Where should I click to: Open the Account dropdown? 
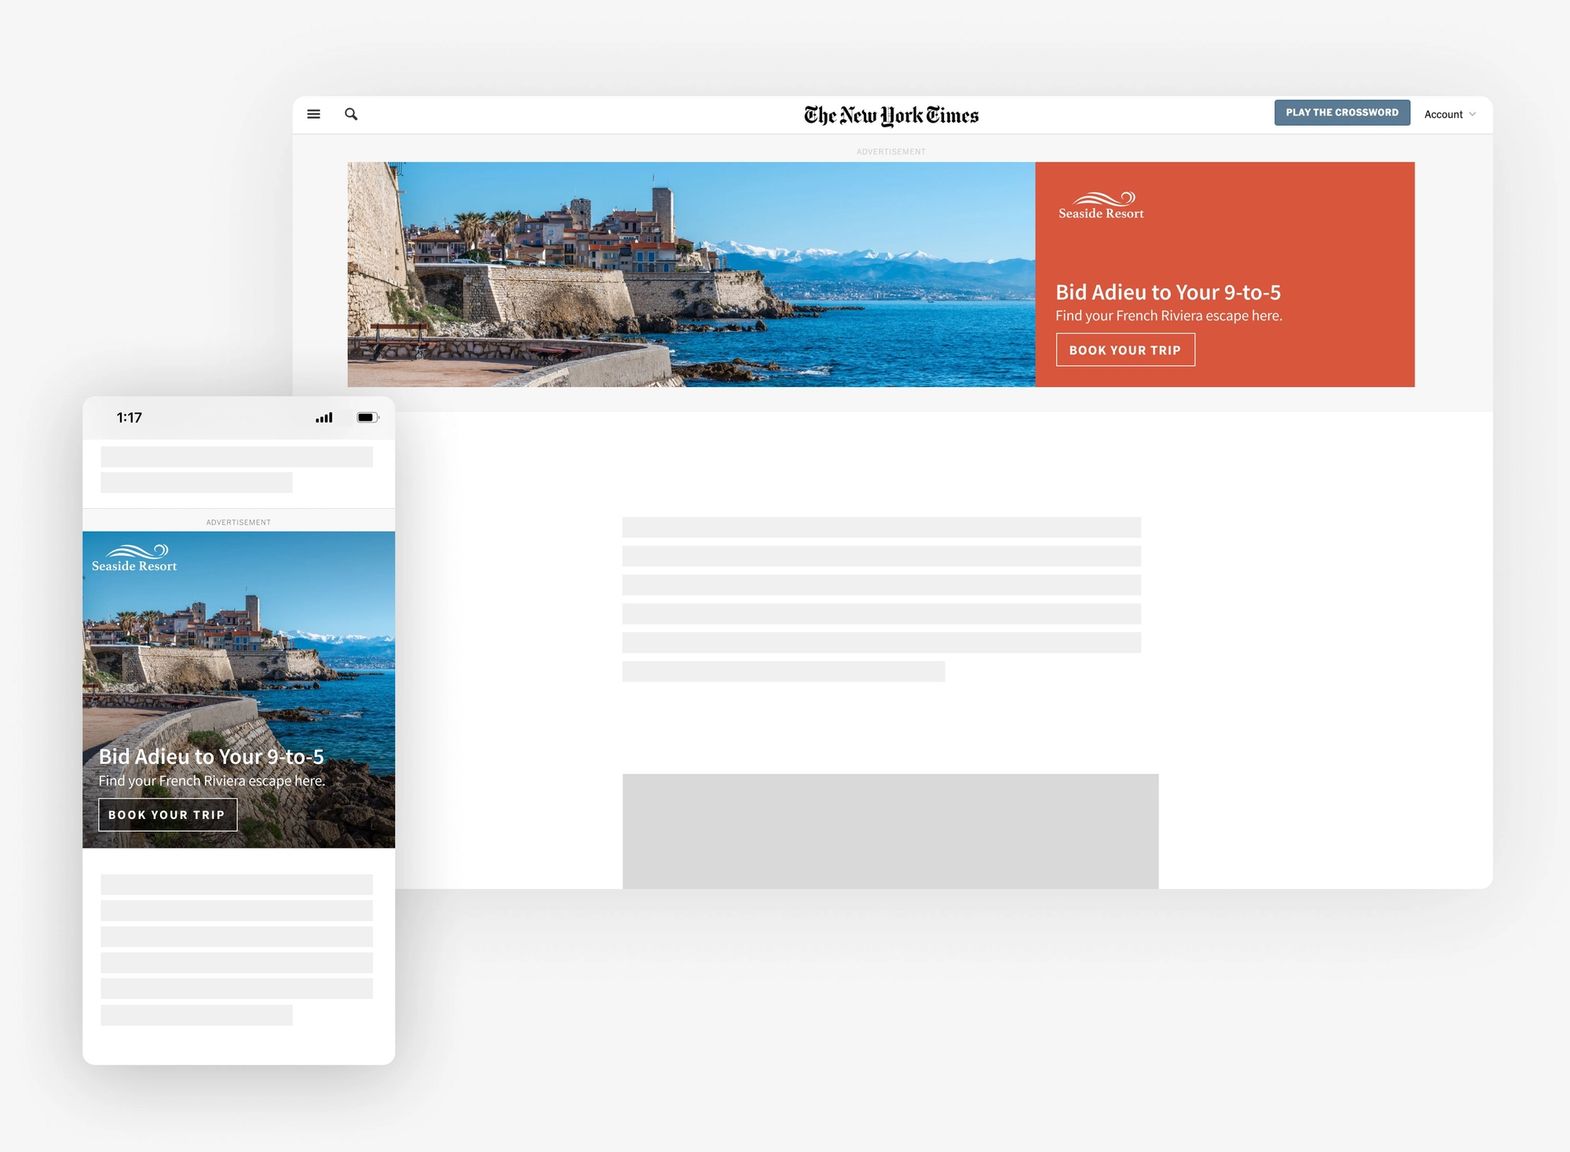pyautogui.click(x=1450, y=114)
